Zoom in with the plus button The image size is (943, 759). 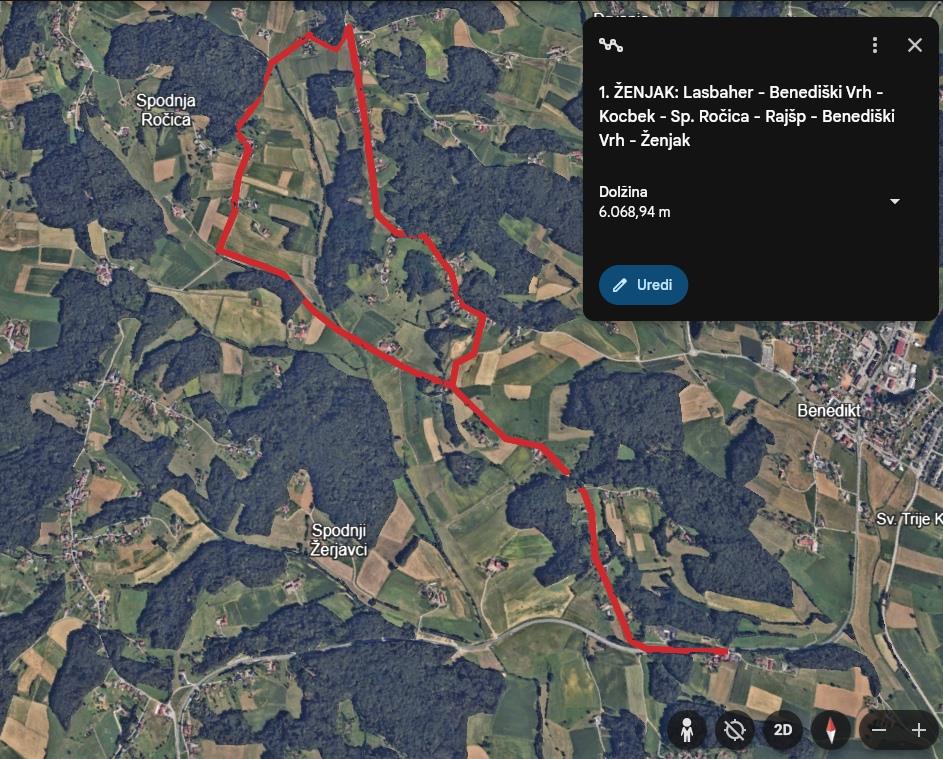[x=918, y=730]
